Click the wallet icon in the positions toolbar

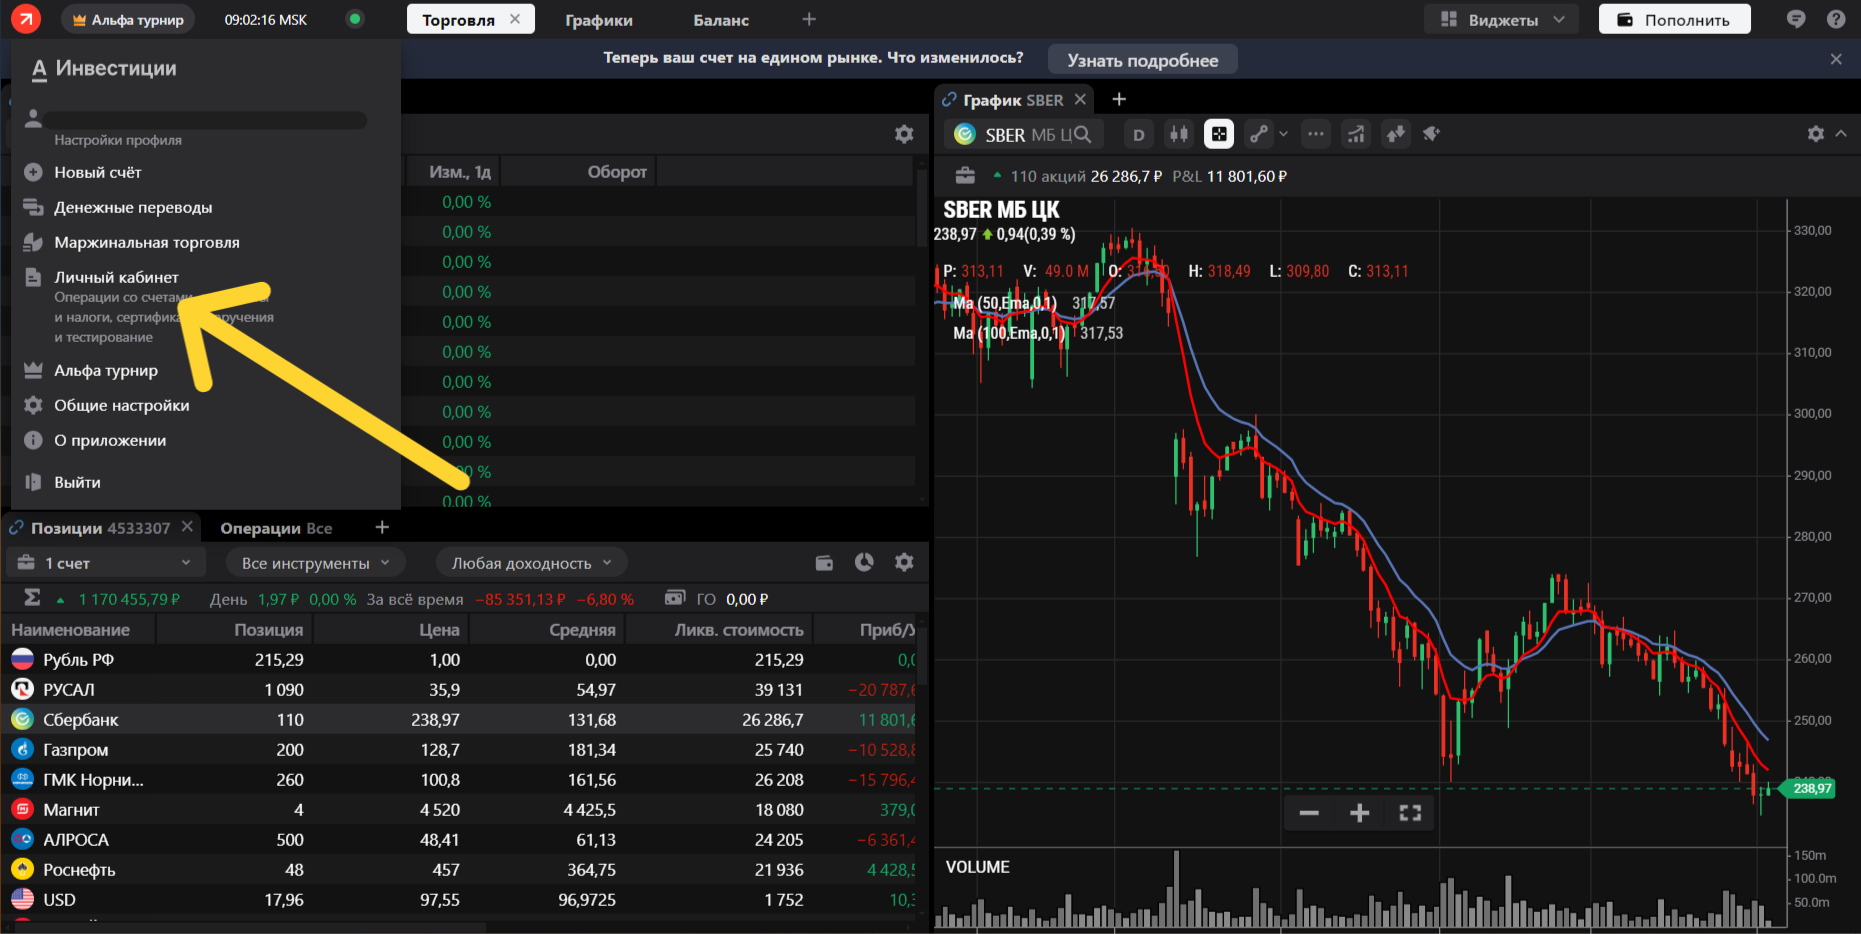[824, 563]
